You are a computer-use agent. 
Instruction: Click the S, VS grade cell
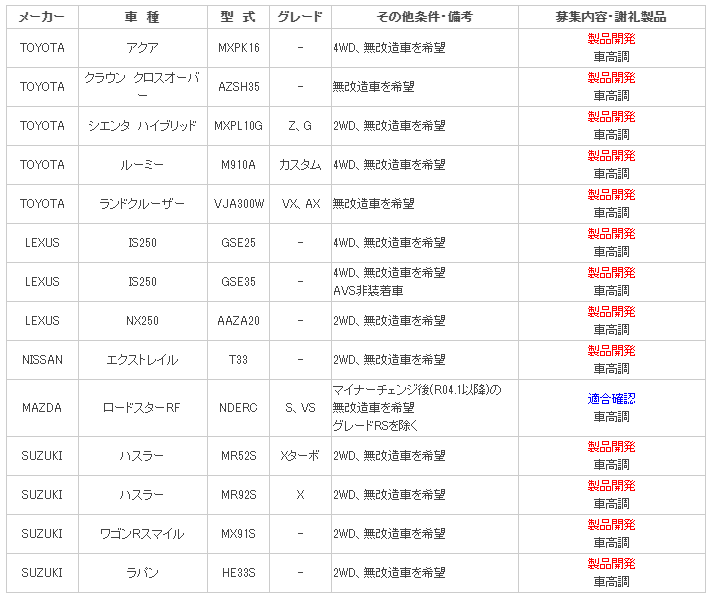coord(300,408)
